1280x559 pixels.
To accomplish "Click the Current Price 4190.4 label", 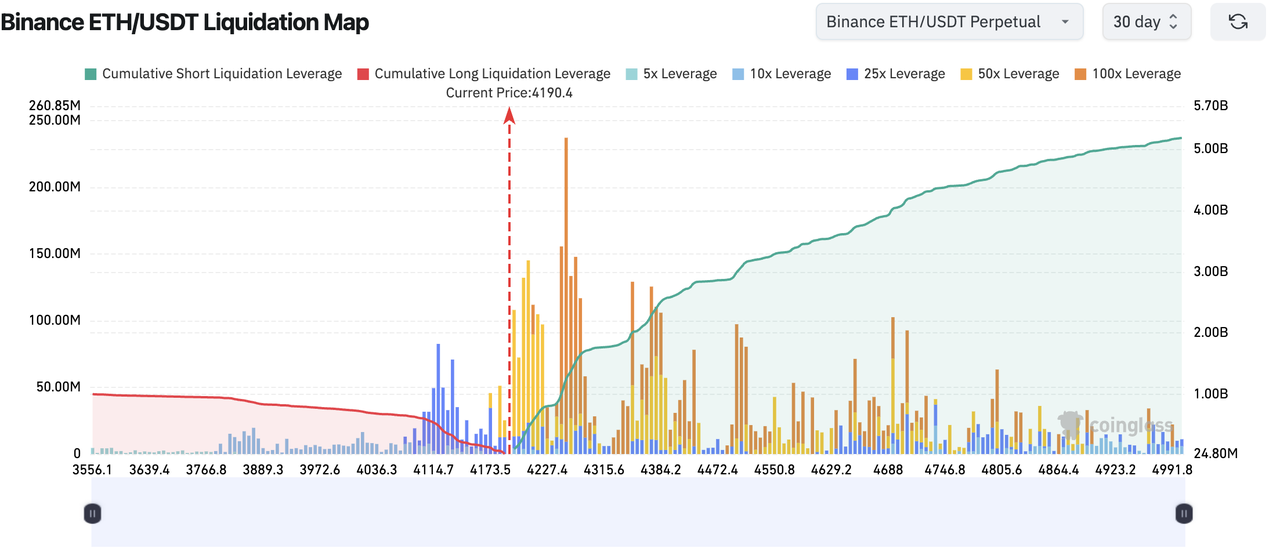I will [x=509, y=93].
